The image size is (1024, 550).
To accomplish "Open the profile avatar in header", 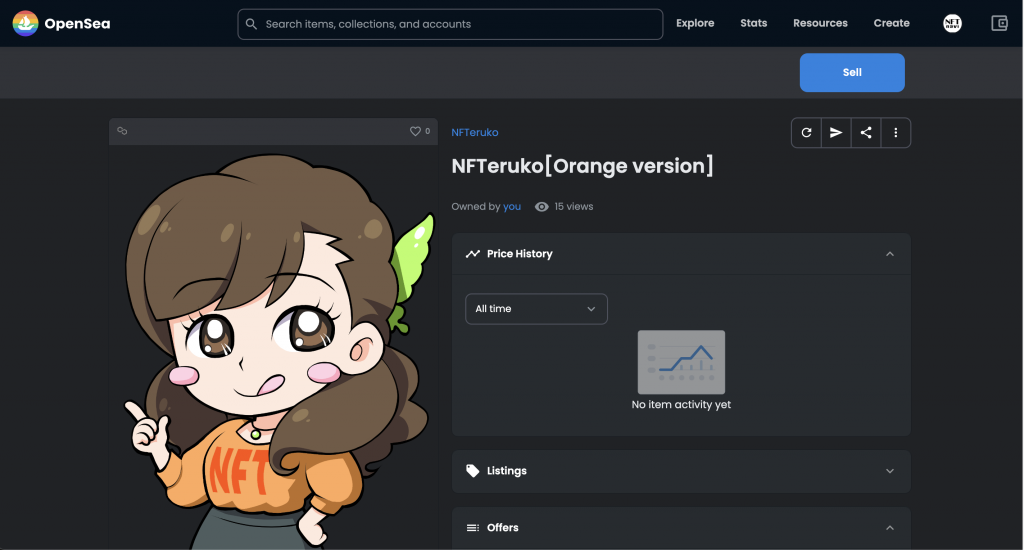I will click(953, 23).
